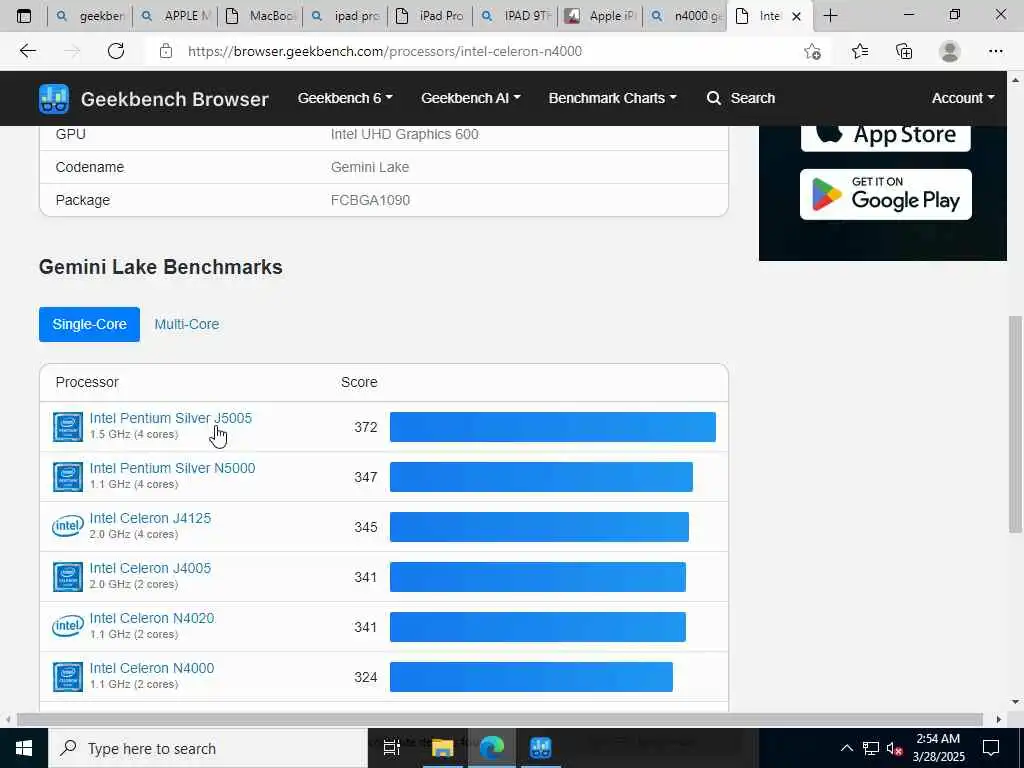
Task: Click the Geekbench Browser title text
Action: tap(174, 99)
